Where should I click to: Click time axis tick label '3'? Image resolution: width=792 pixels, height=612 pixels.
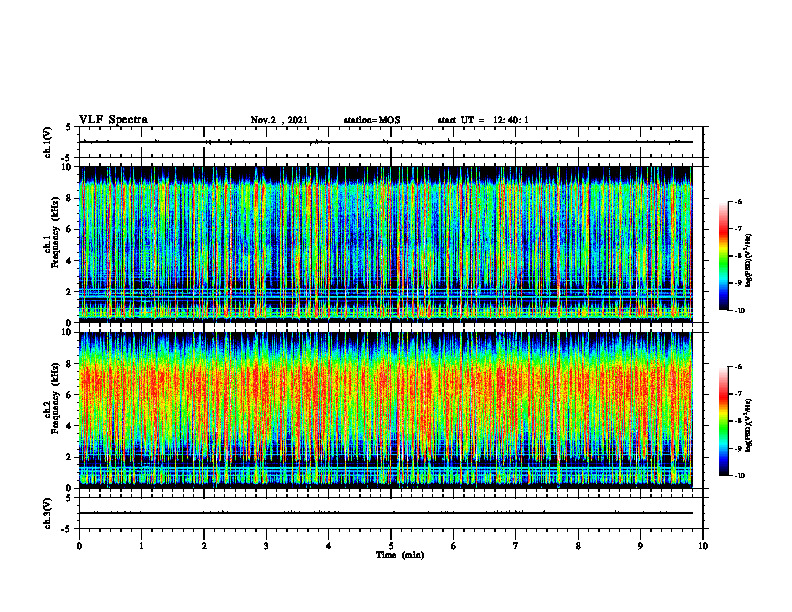(266, 546)
